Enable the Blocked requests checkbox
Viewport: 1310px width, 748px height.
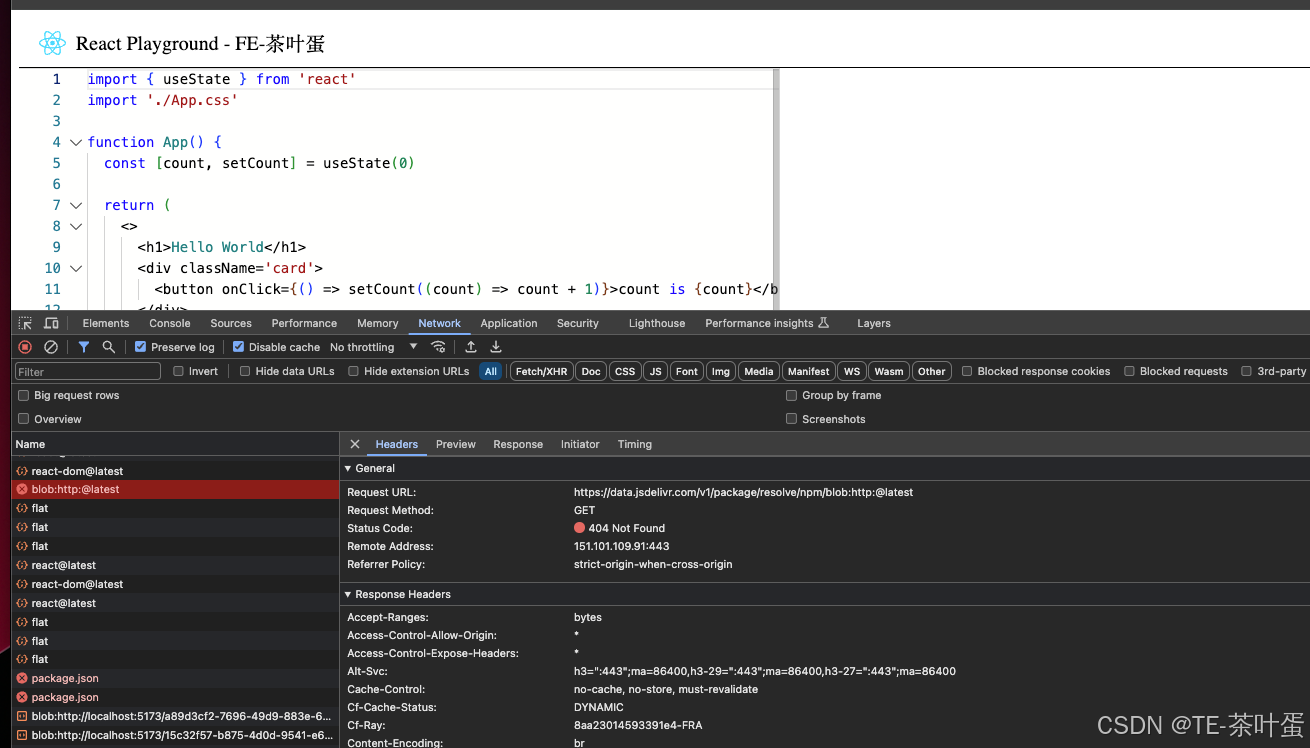pyautogui.click(x=1129, y=371)
